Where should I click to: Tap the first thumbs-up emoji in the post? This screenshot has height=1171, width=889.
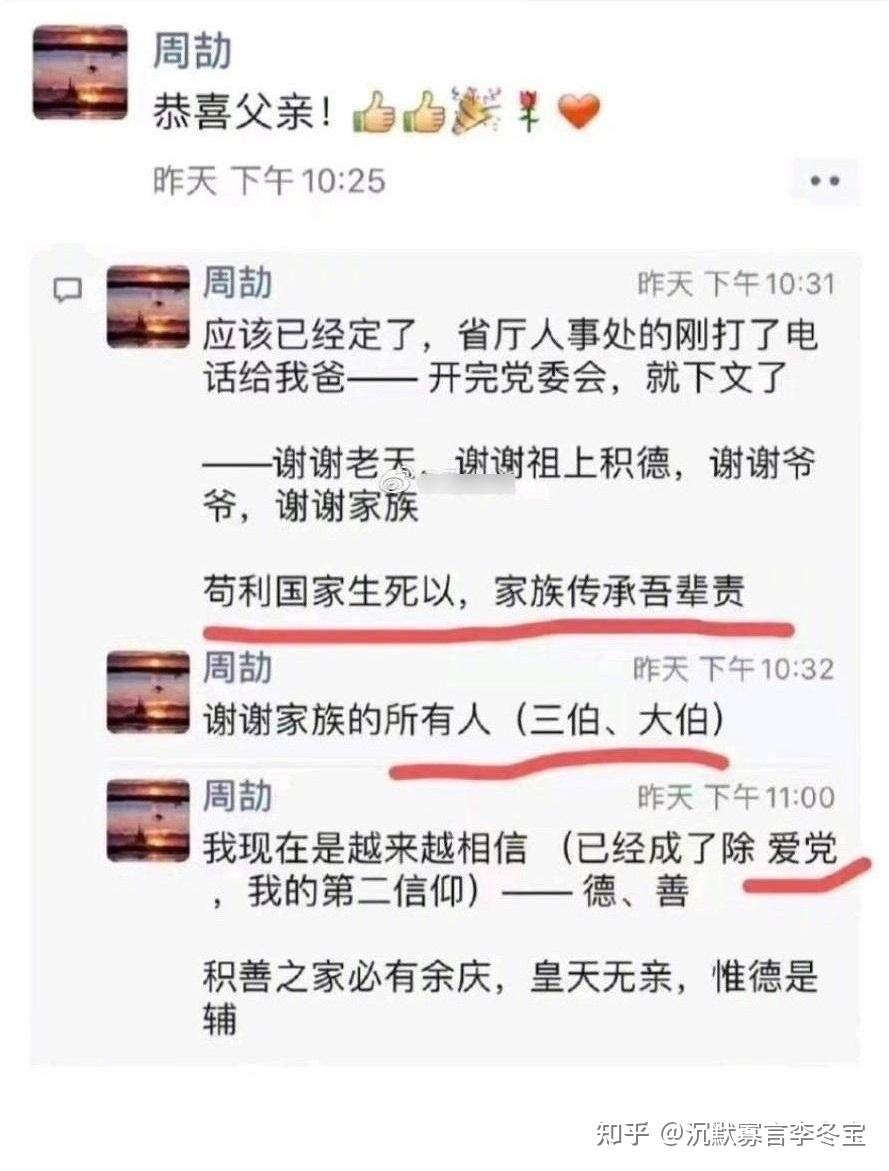coord(374,112)
